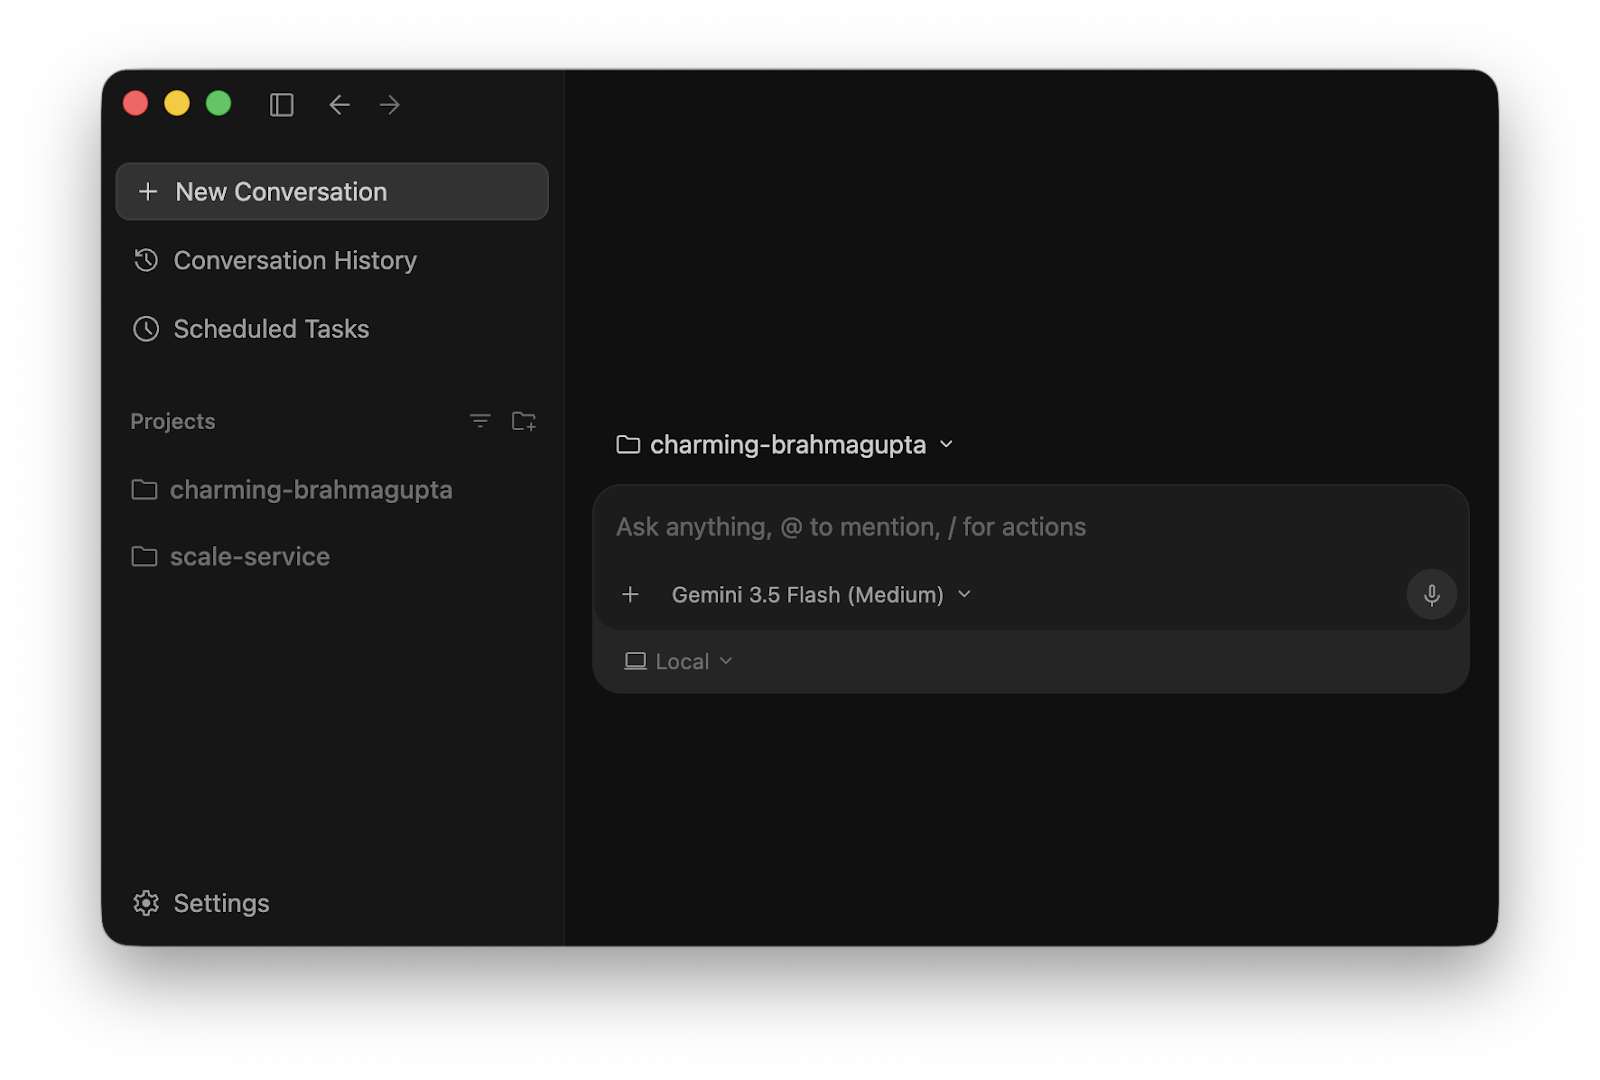Focus the Ask anything input field
1600x1080 pixels.
pos(1030,527)
